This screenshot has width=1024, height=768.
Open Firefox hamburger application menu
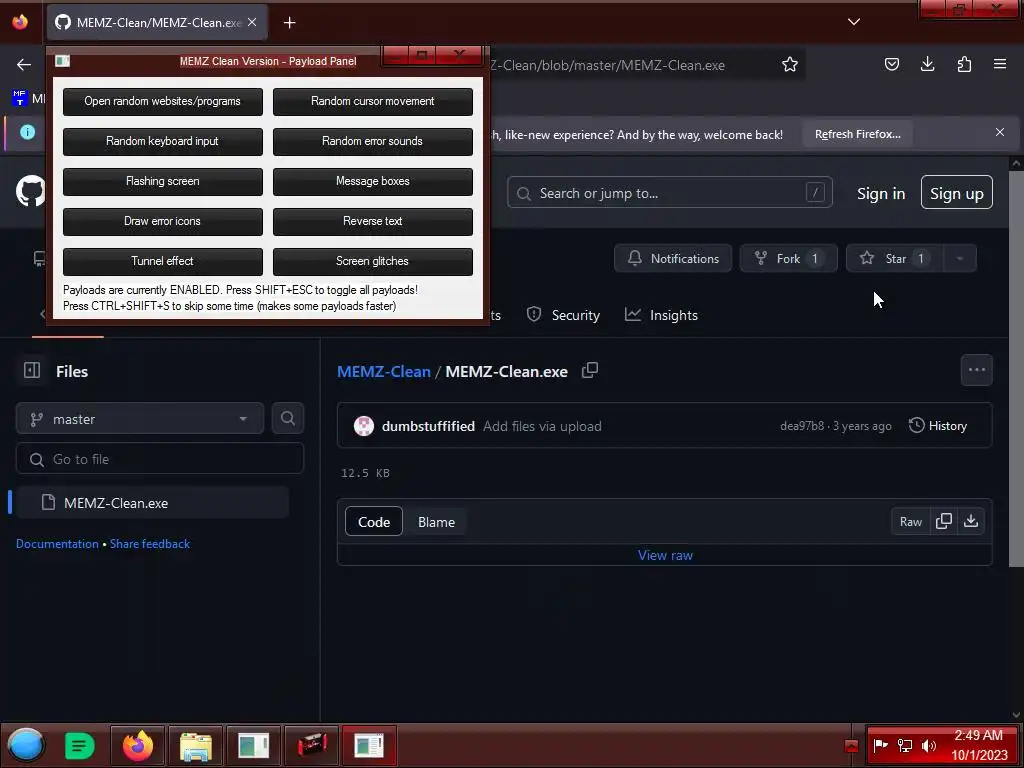tap(1000, 64)
